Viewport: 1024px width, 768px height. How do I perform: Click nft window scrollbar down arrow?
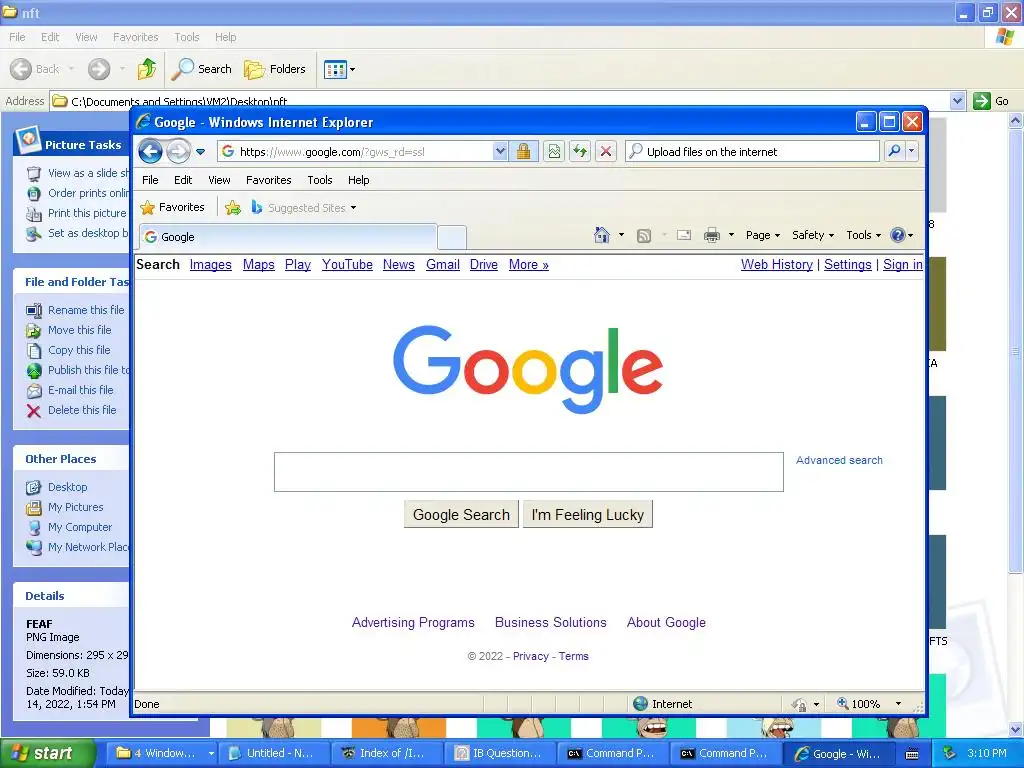[x=1016, y=729]
